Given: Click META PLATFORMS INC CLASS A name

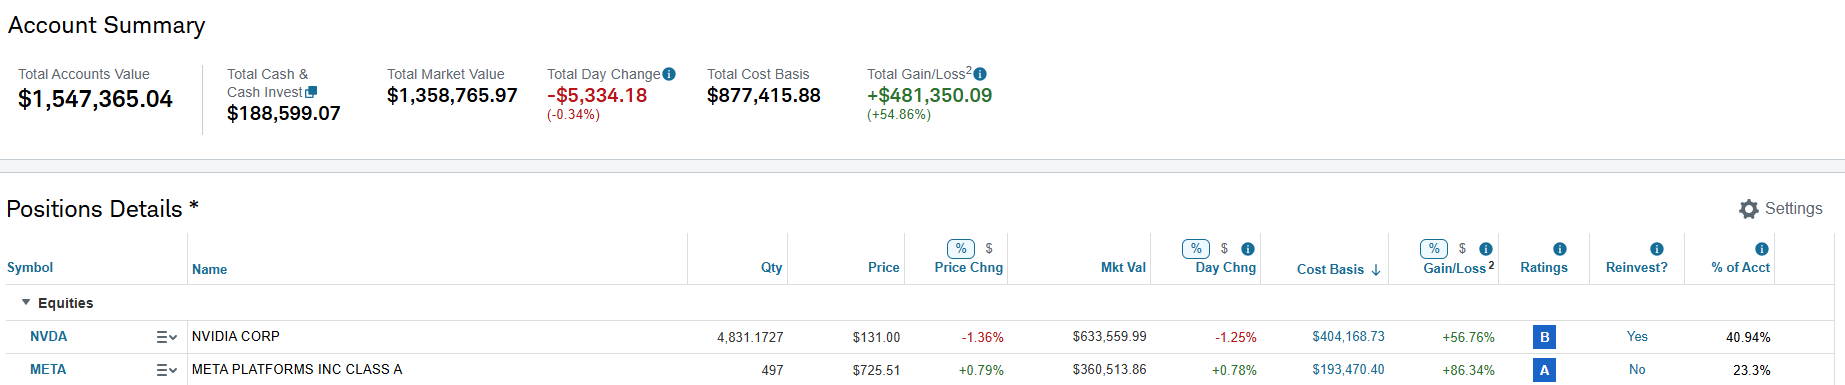Looking at the screenshot, I should coord(297,370).
